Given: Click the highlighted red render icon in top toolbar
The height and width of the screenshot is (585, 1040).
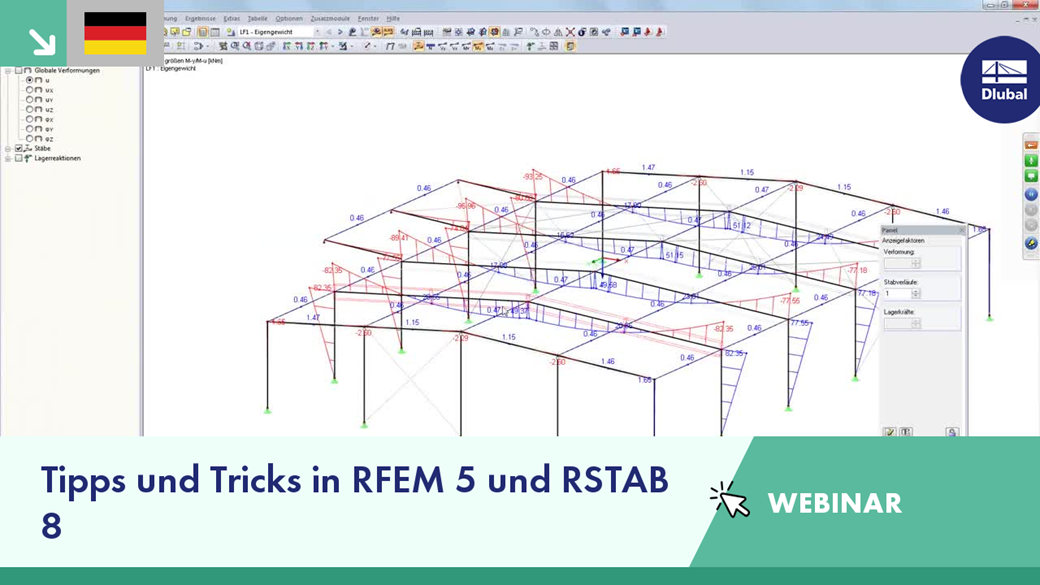Looking at the screenshot, I should pos(493,32).
